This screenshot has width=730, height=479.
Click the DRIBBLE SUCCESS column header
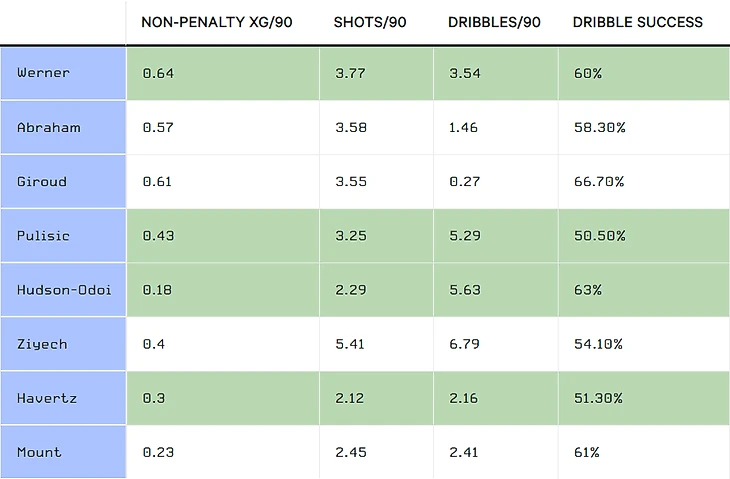click(x=637, y=22)
